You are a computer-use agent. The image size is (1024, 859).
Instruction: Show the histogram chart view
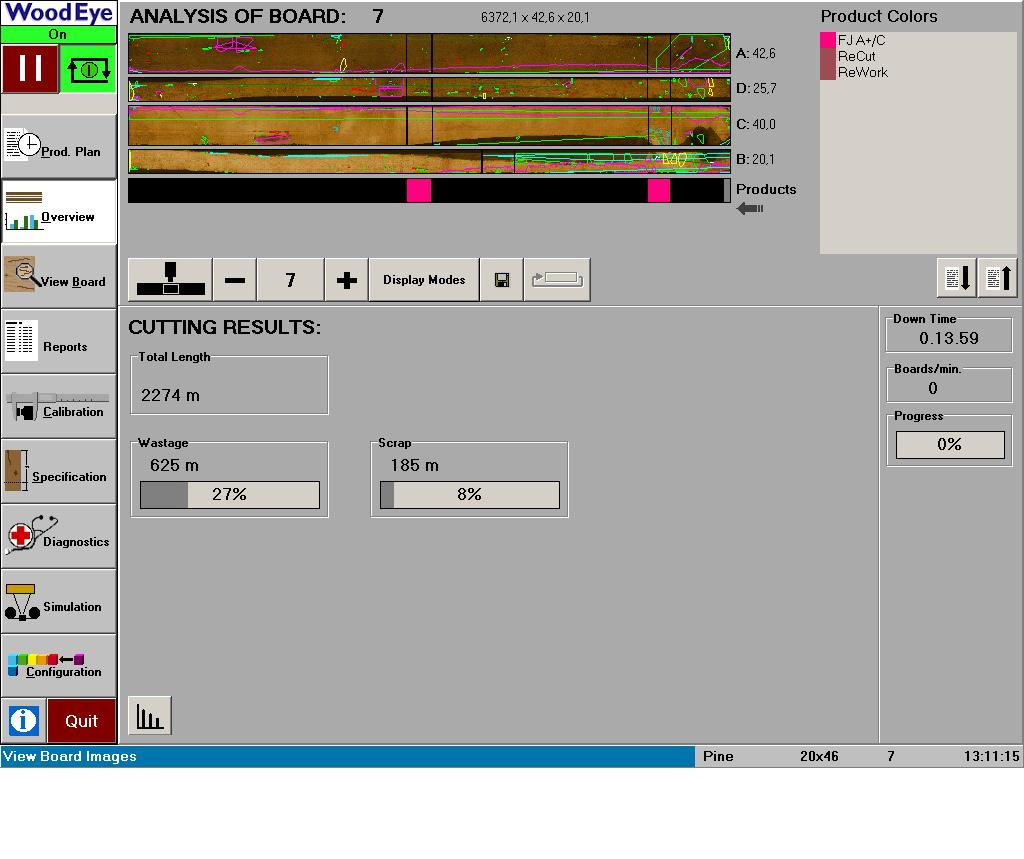[149, 716]
